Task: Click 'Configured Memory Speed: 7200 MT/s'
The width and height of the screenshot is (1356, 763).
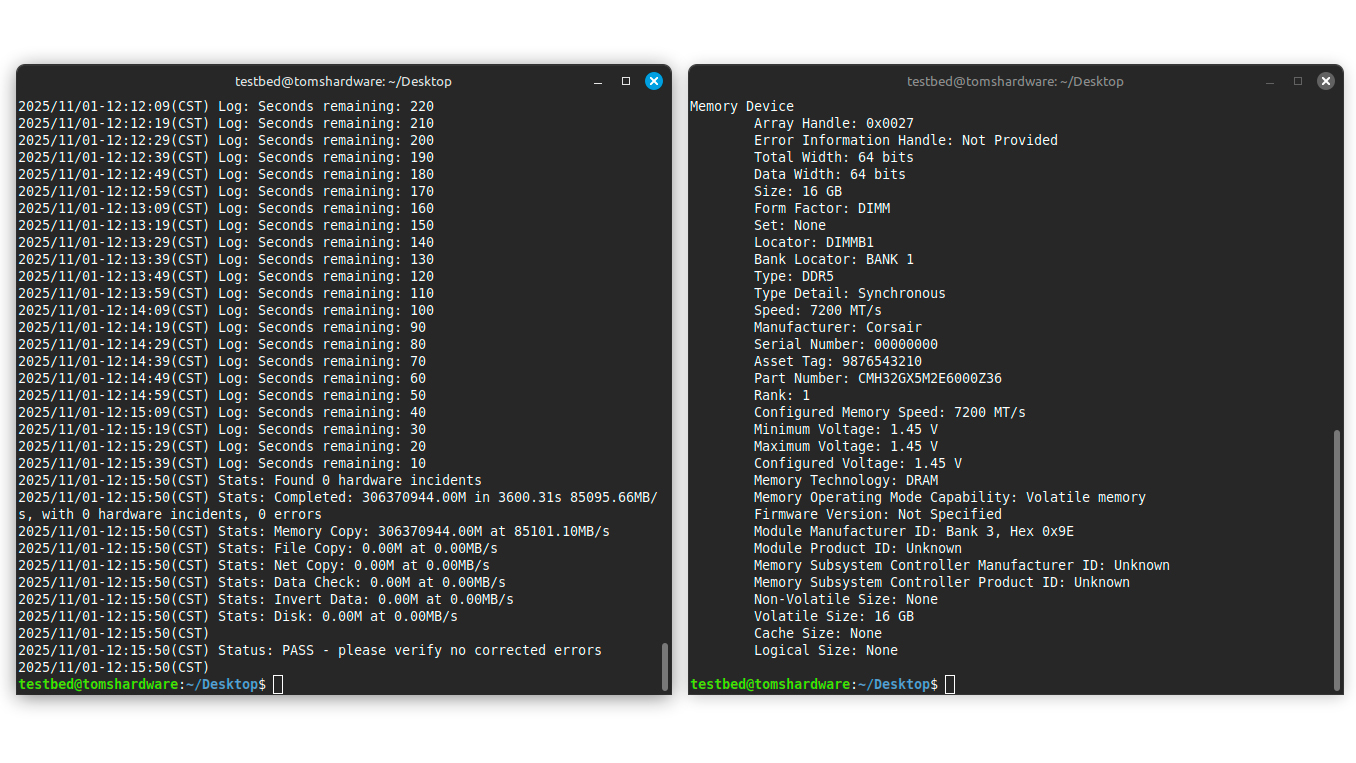Action: pyautogui.click(x=890, y=412)
